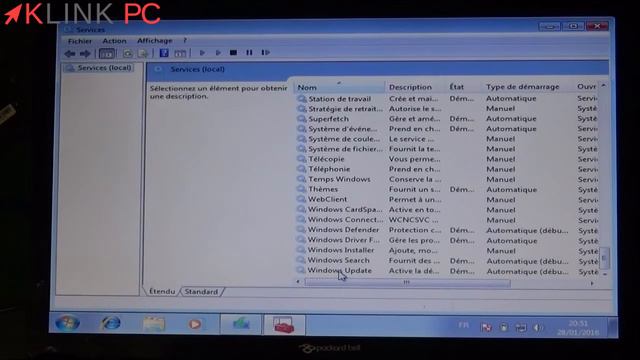Image resolution: width=640 pixels, height=360 pixels.
Task: Click the second play icon in the toolbar
Action: click(x=218, y=53)
